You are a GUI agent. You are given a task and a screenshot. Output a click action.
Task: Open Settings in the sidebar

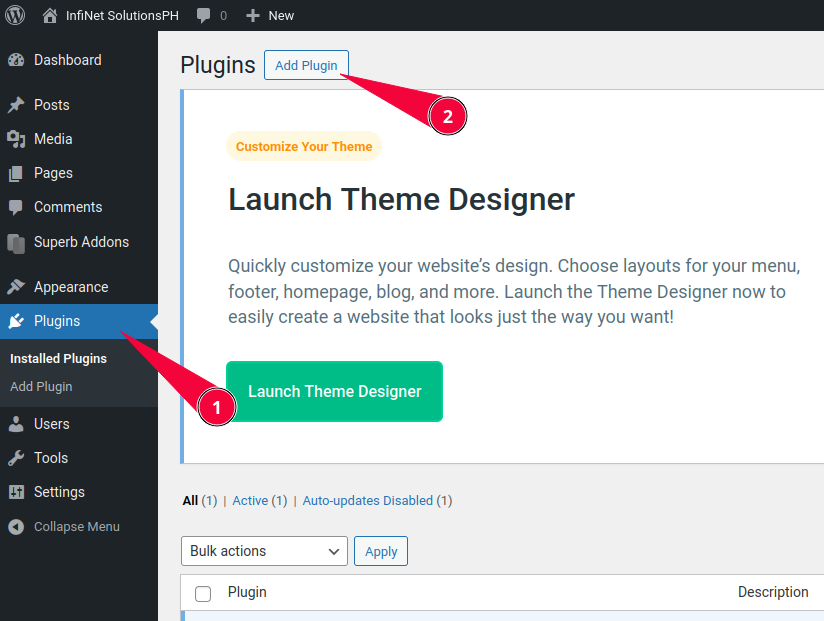point(59,492)
